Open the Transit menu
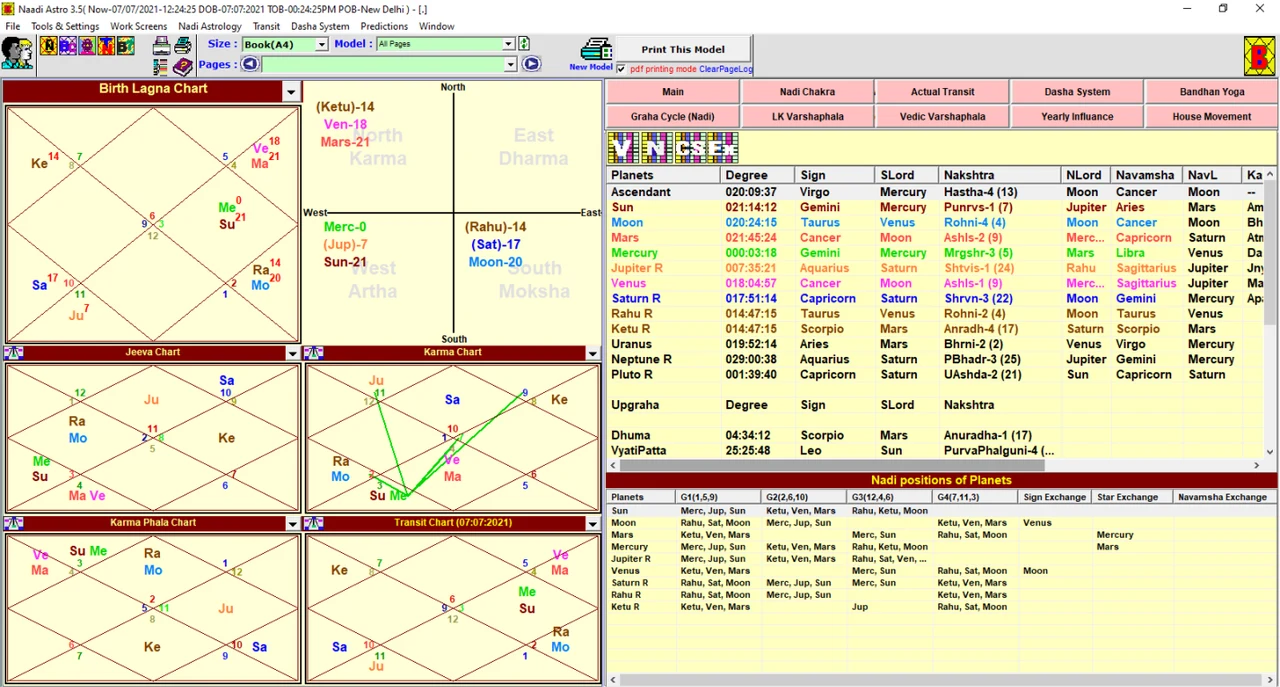The height and width of the screenshot is (687, 1280). [266, 26]
